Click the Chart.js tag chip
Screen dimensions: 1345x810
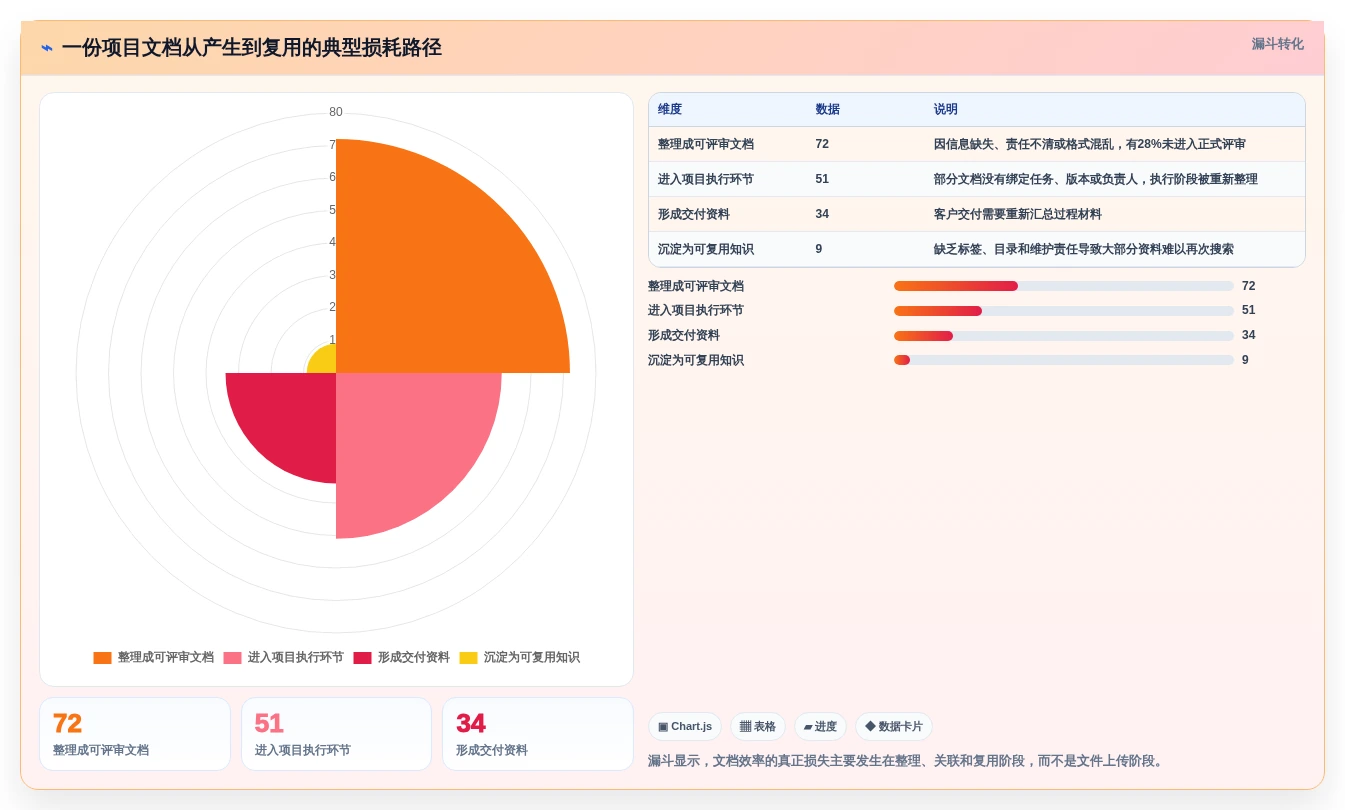point(685,727)
